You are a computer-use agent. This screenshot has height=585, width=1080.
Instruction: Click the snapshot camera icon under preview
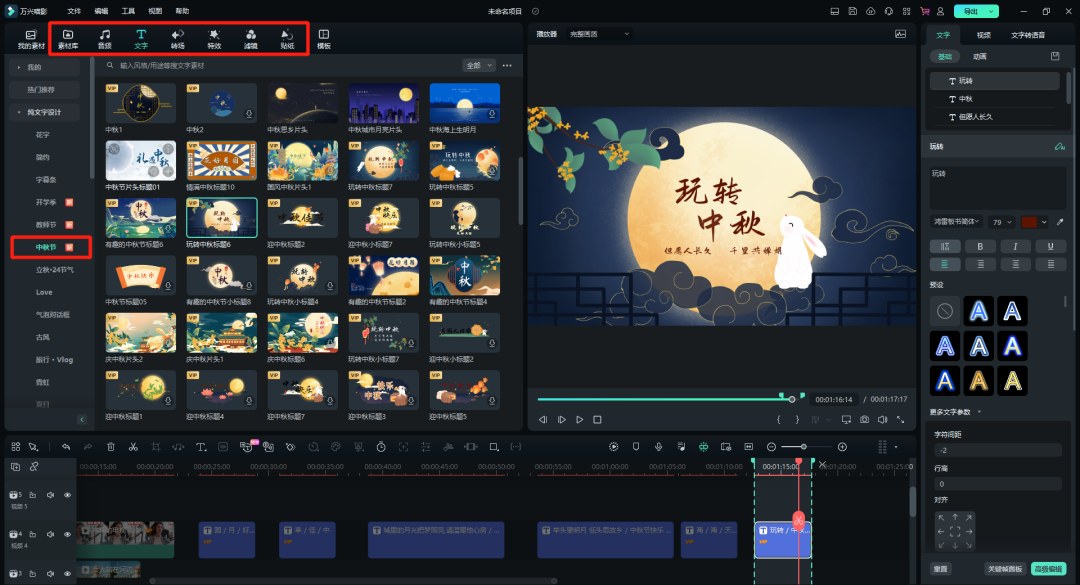(x=864, y=420)
